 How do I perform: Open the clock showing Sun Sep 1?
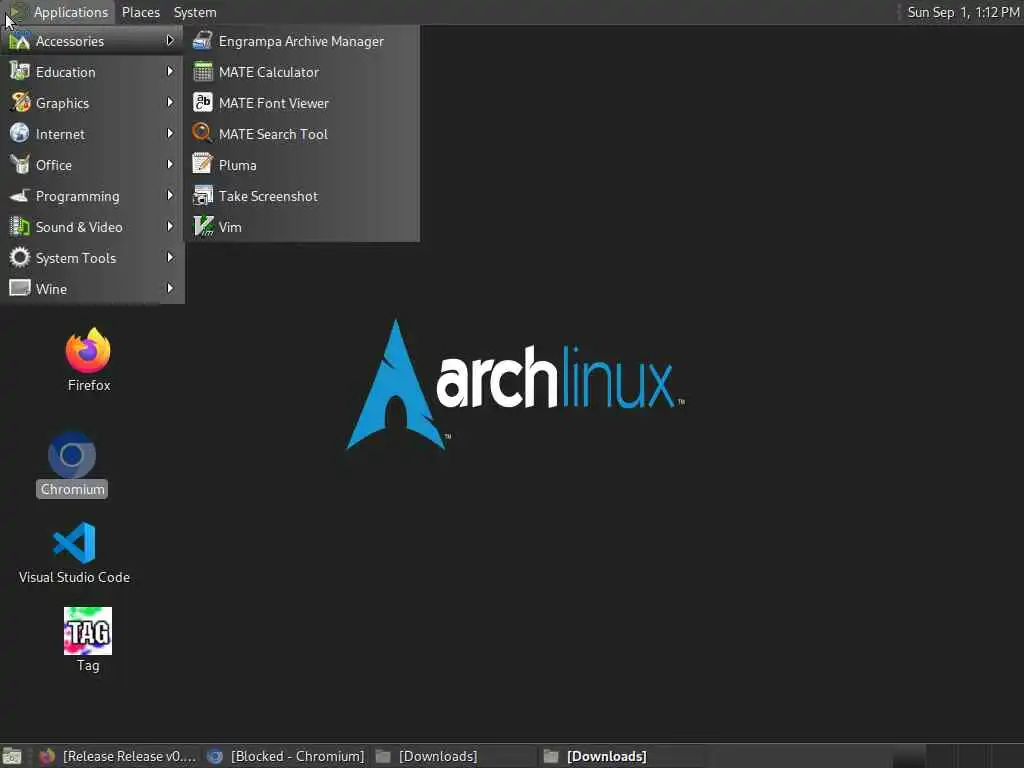tap(963, 12)
